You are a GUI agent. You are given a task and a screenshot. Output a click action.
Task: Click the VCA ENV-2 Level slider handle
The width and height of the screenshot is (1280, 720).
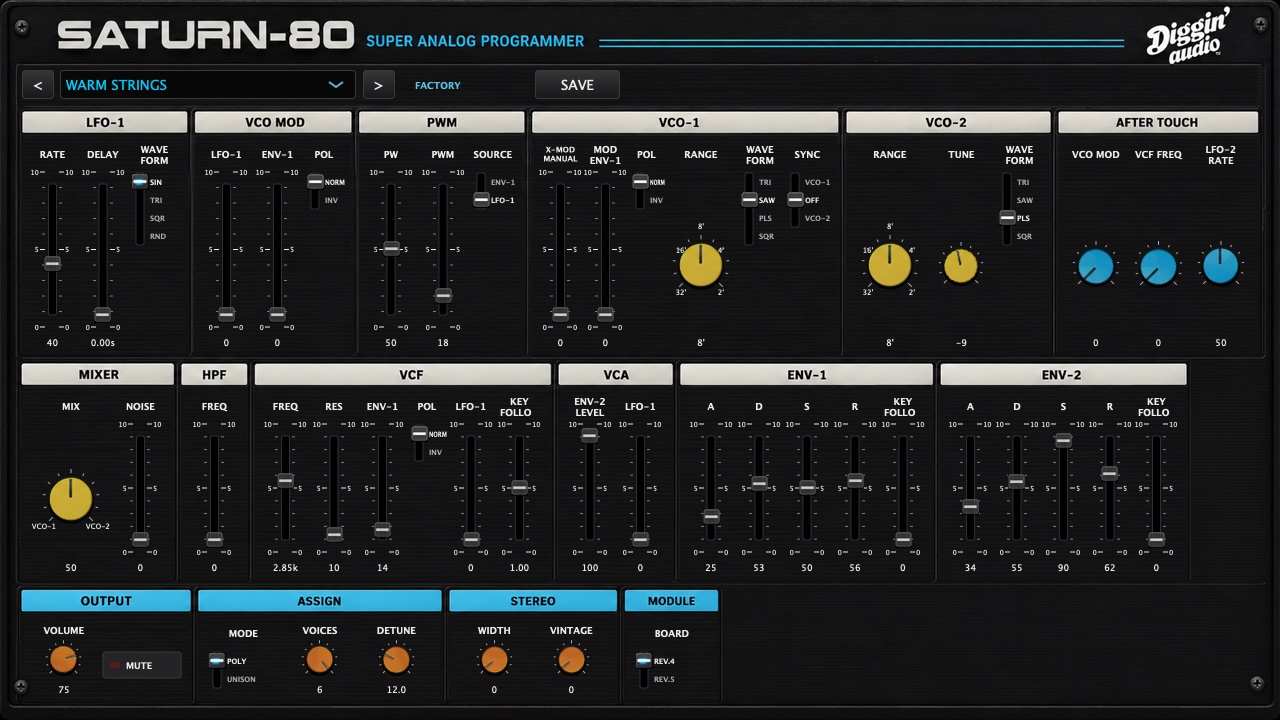589,435
